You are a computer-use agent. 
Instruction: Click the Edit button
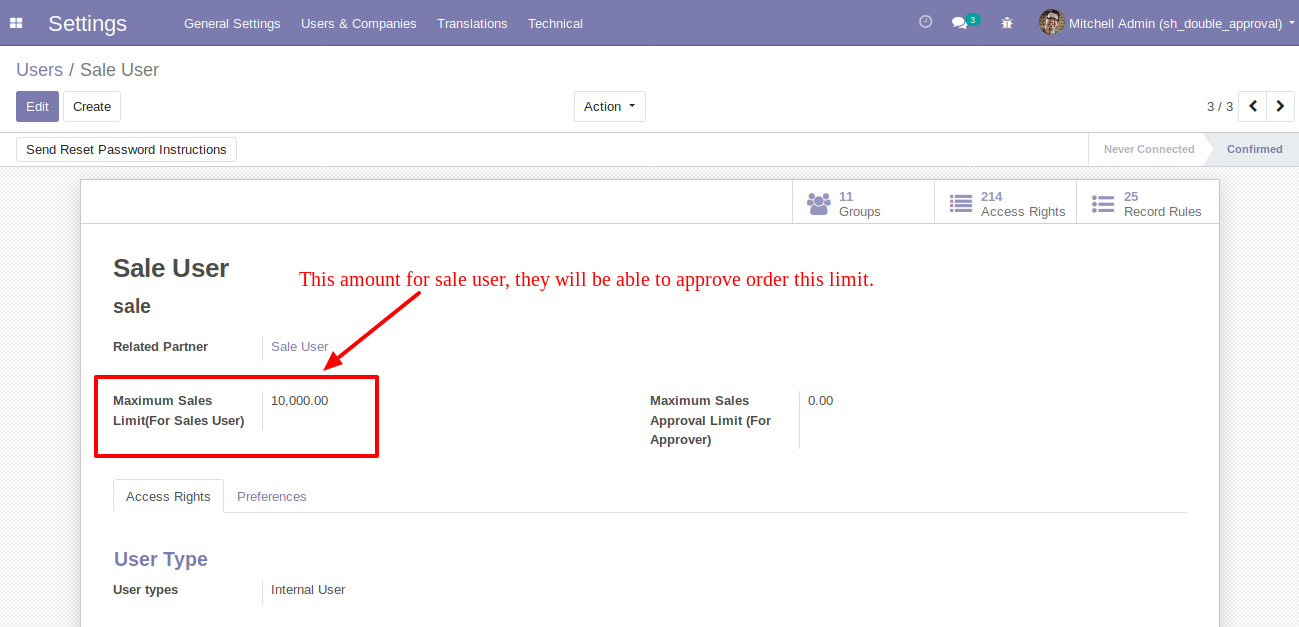(37, 107)
